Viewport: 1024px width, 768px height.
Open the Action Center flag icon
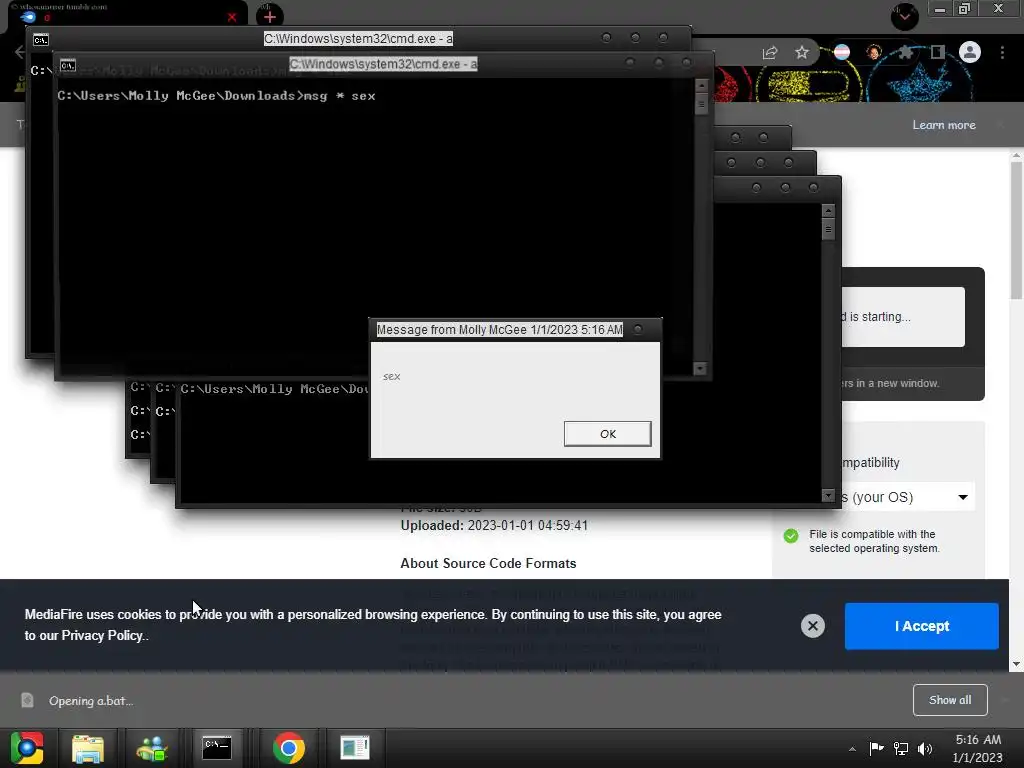coord(876,748)
